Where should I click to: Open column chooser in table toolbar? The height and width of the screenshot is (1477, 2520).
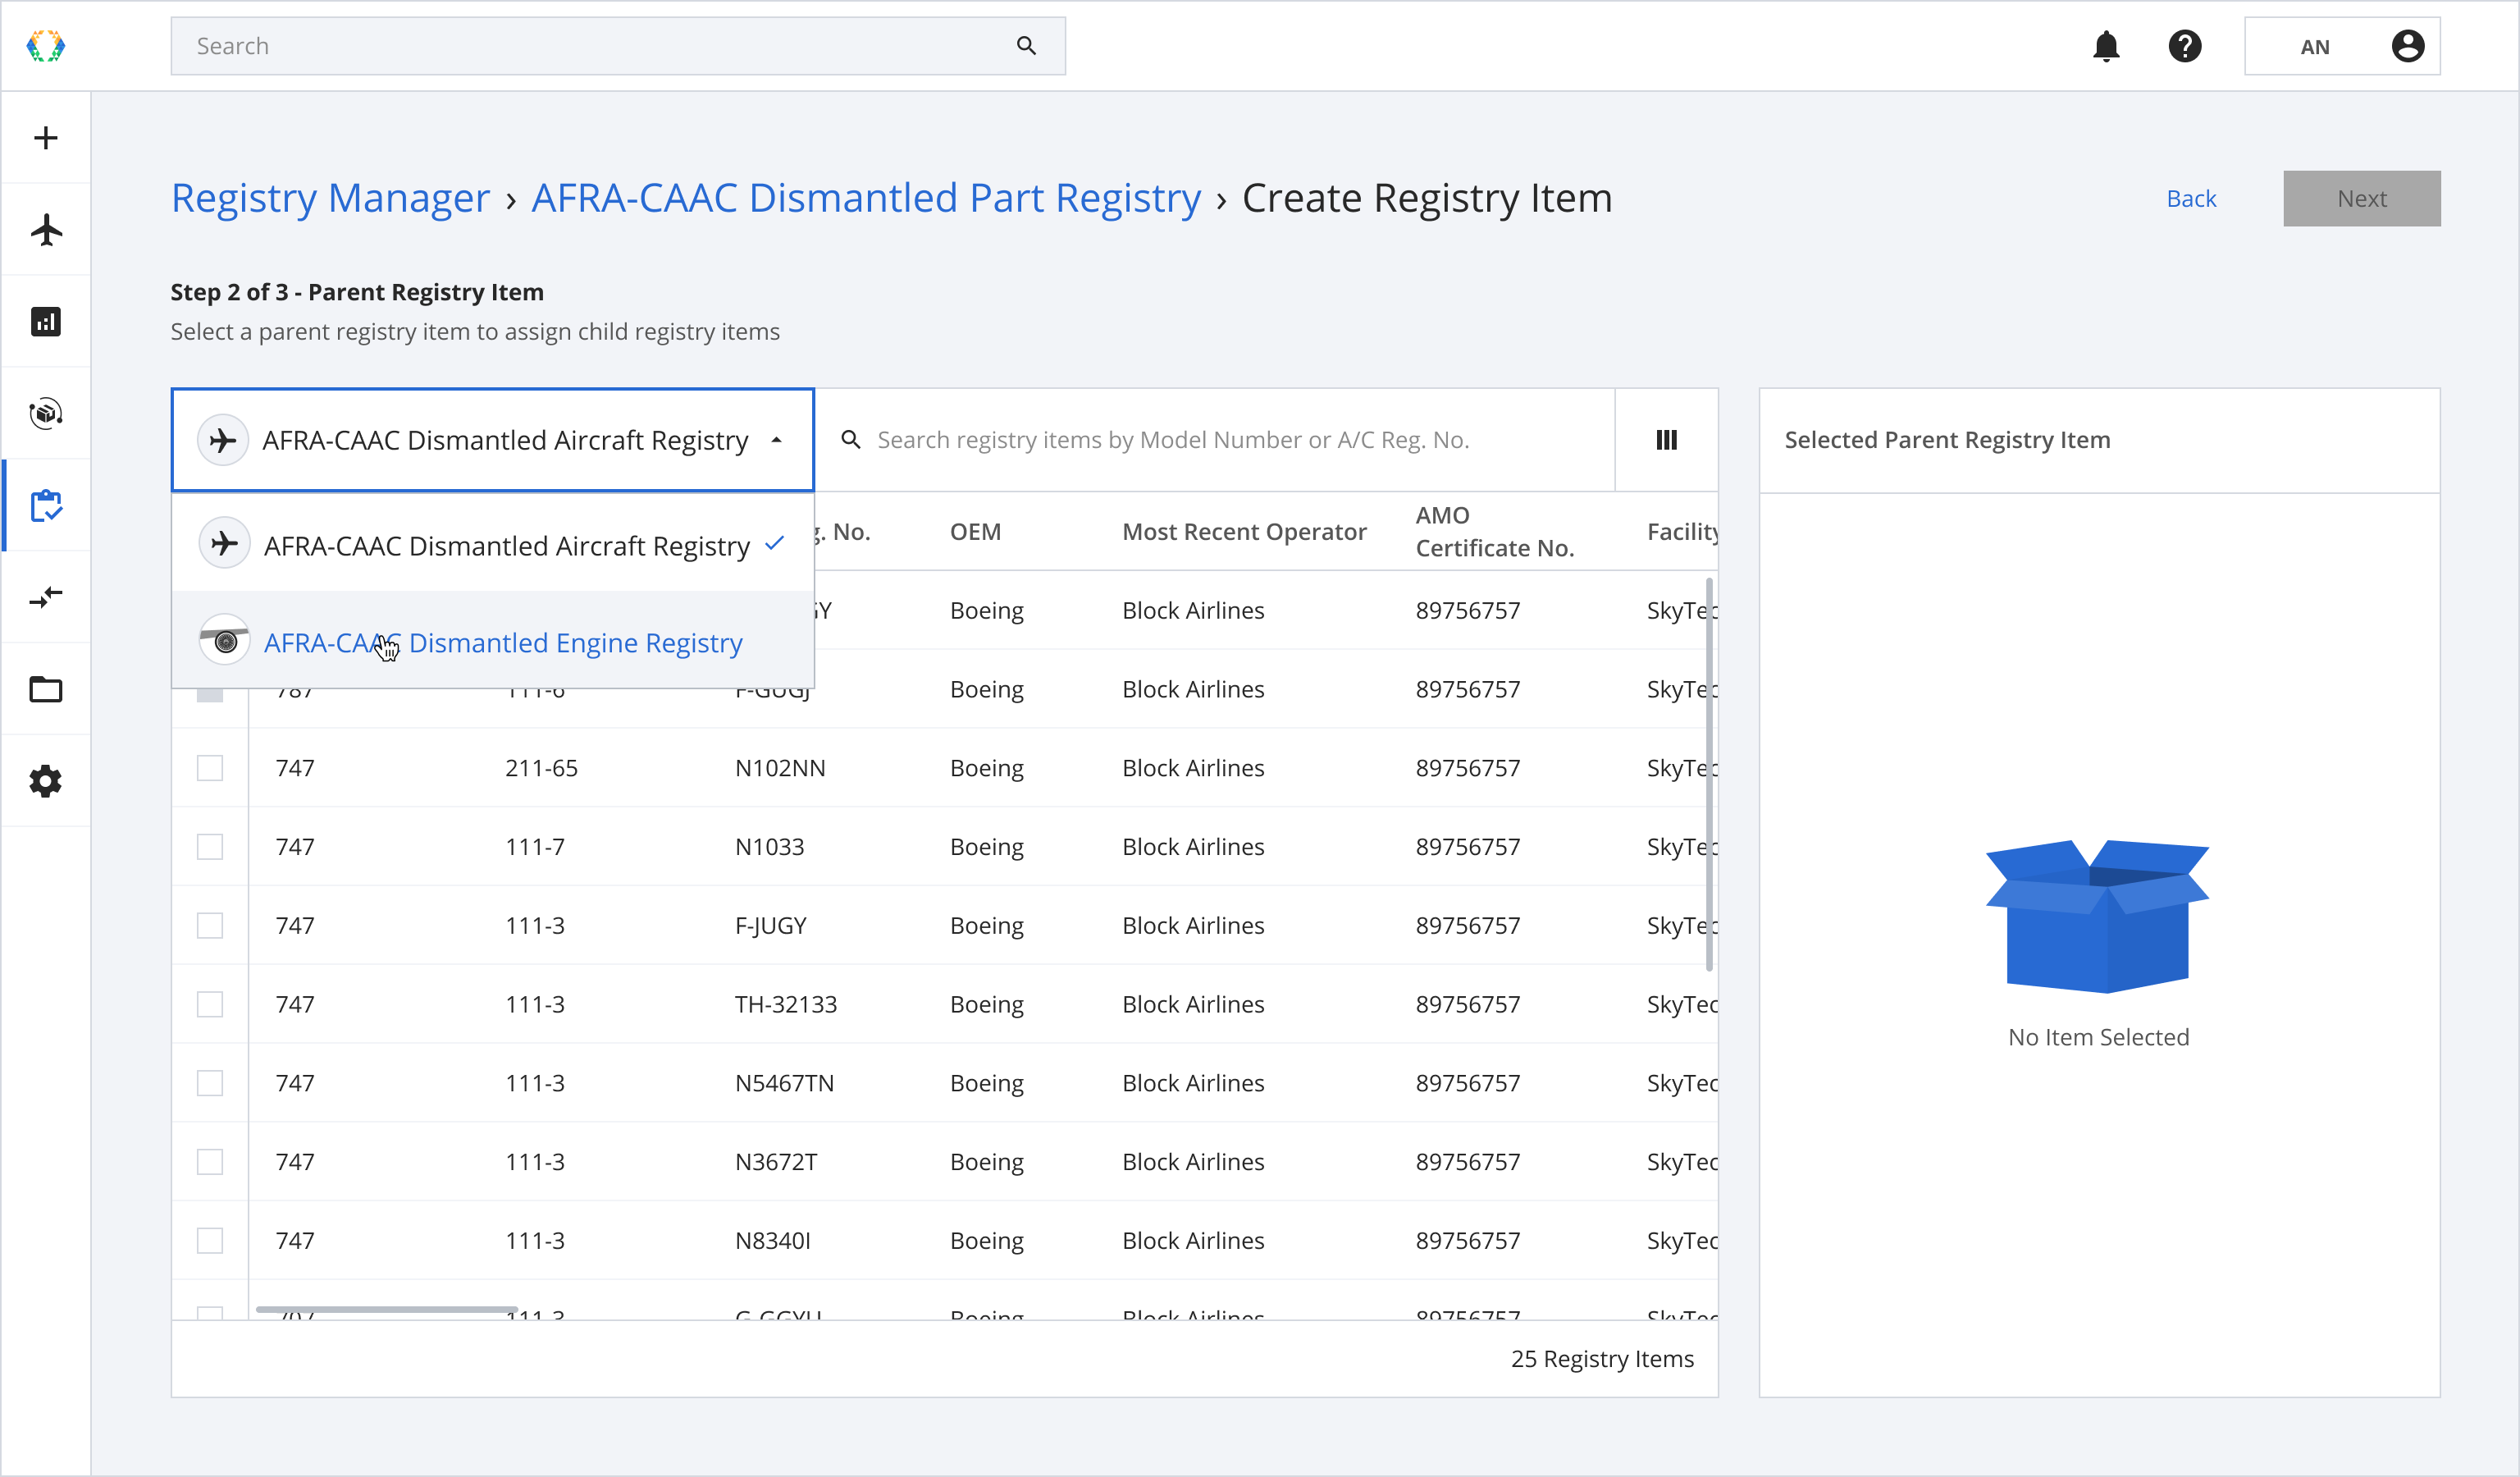[x=1666, y=440]
